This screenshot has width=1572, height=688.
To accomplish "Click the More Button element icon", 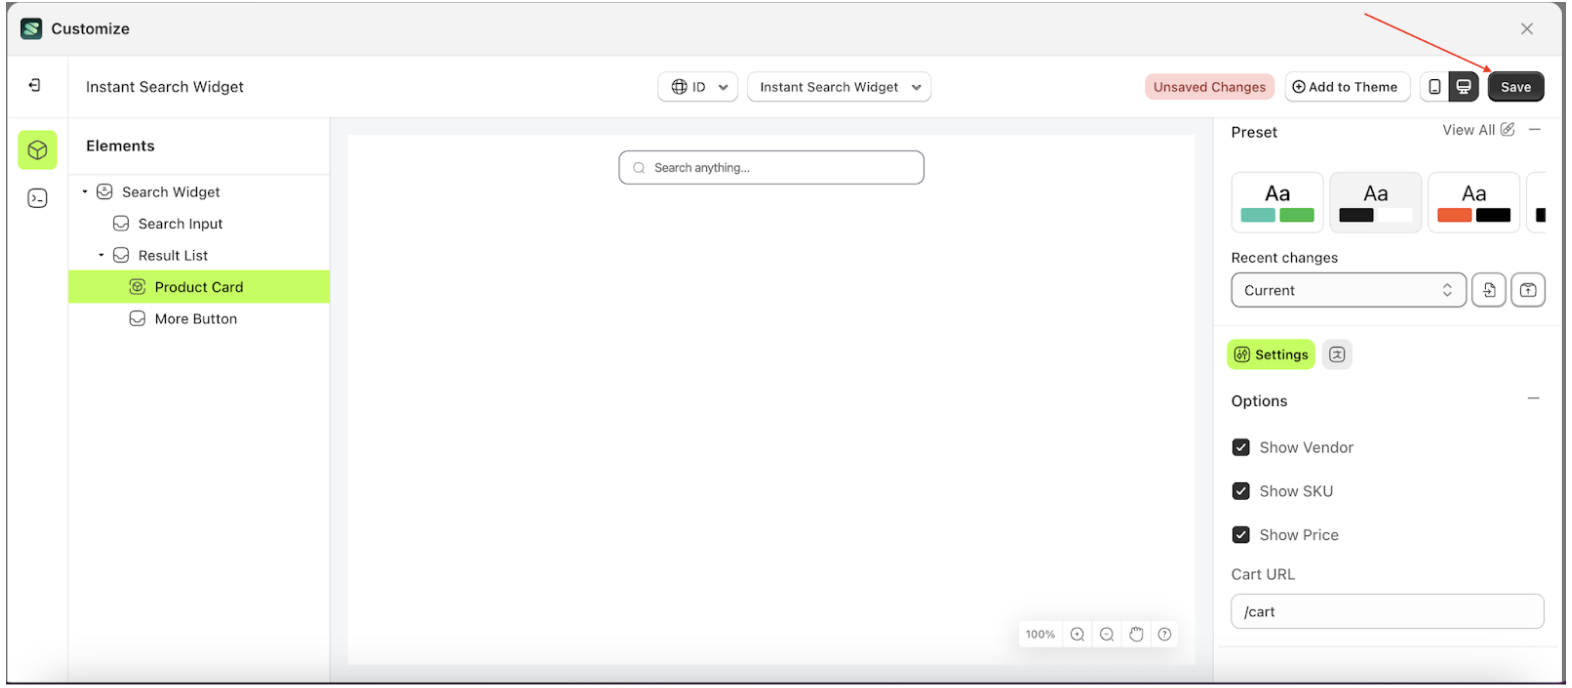I will [x=137, y=319].
